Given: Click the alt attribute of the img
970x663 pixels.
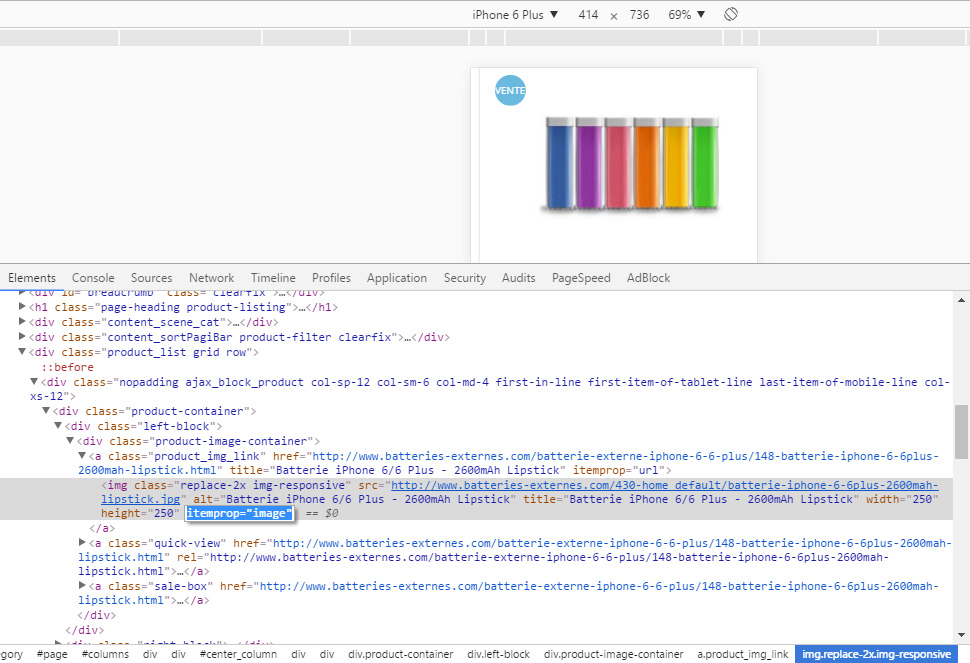Looking at the screenshot, I should [x=354, y=499].
